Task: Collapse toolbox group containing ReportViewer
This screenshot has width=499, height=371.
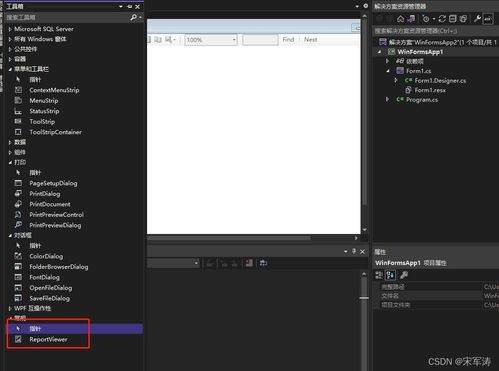Action: 10,318
